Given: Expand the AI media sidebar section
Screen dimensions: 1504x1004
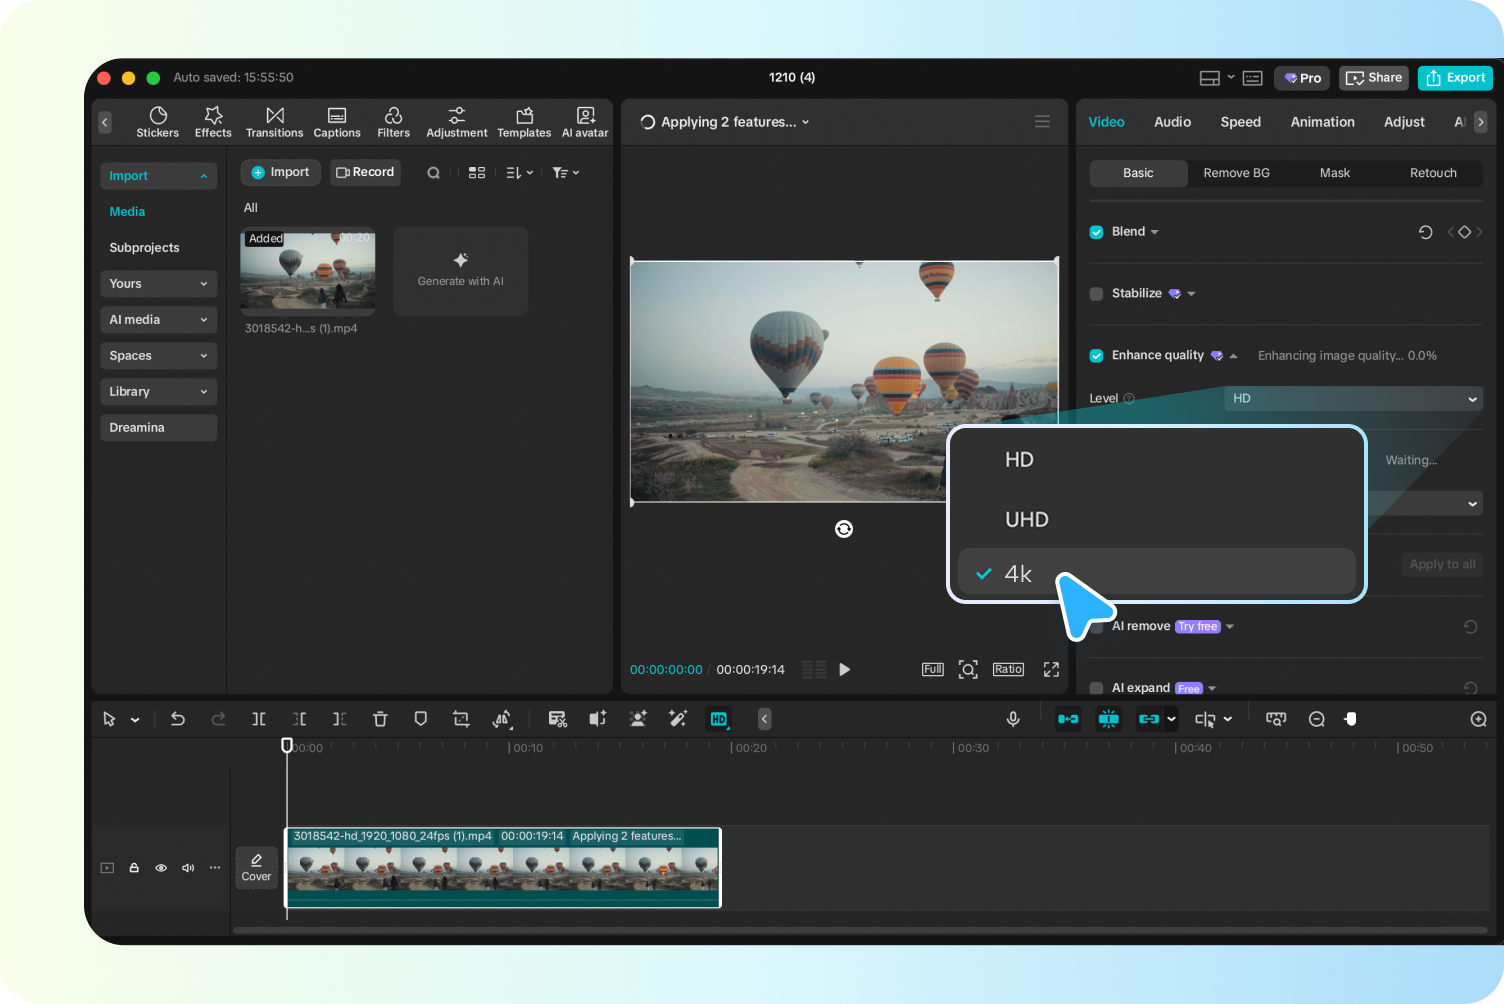Looking at the screenshot, I should click(x=158, y=320).
